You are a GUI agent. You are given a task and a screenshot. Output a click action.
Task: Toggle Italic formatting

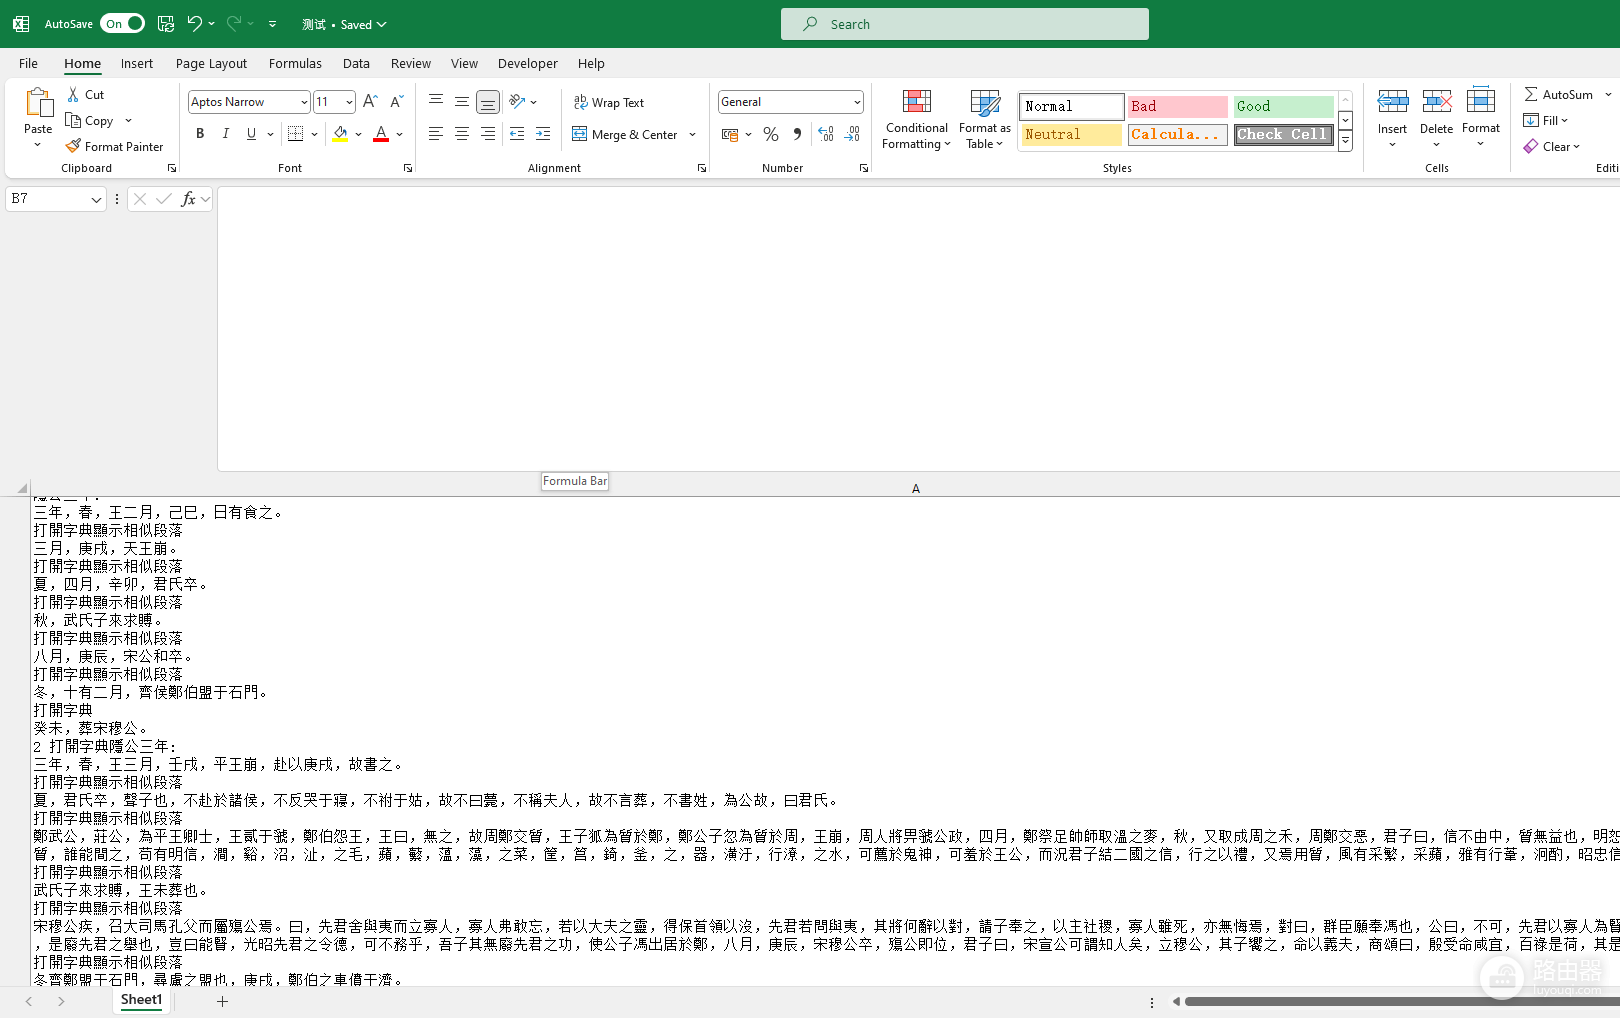coord(226,133)
